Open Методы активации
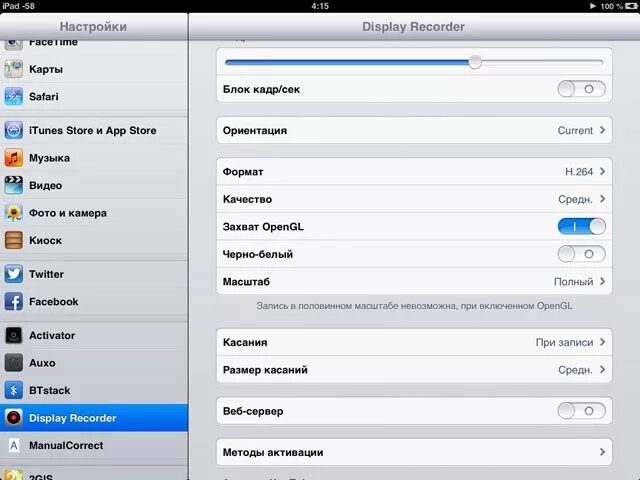The image size is (640, 480). click(x=414, y=452)
